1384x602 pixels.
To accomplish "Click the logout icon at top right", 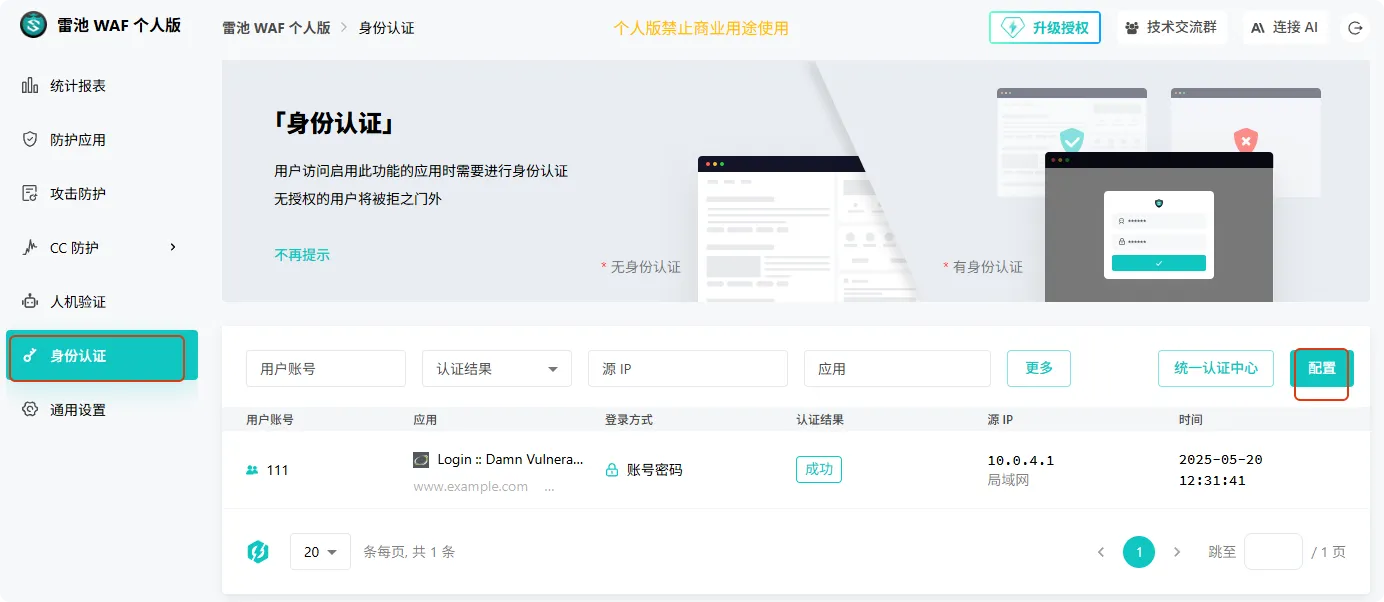I will click(x=1356, y=28).
